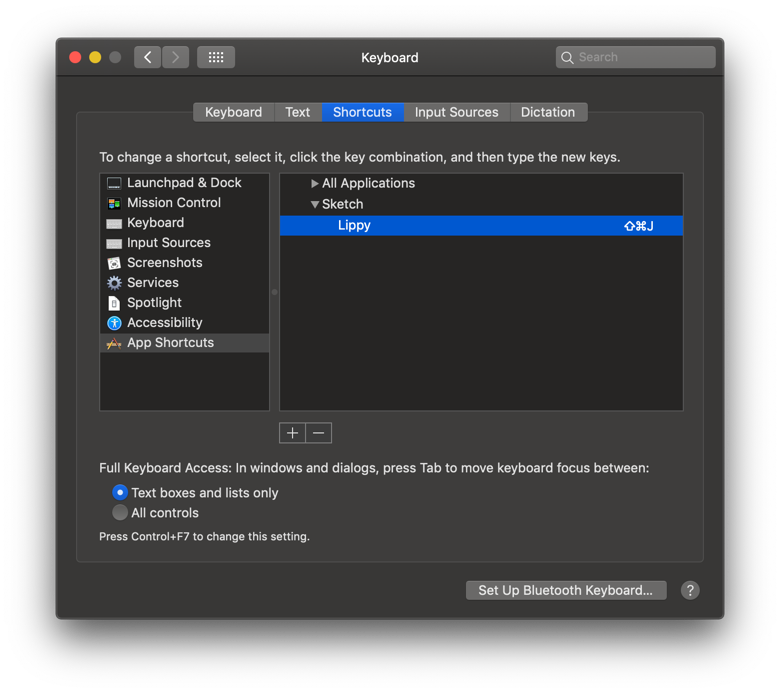This screenshot has height=693, width=780.
Task: Select the All controls radio option
Action: pos(120,512)
